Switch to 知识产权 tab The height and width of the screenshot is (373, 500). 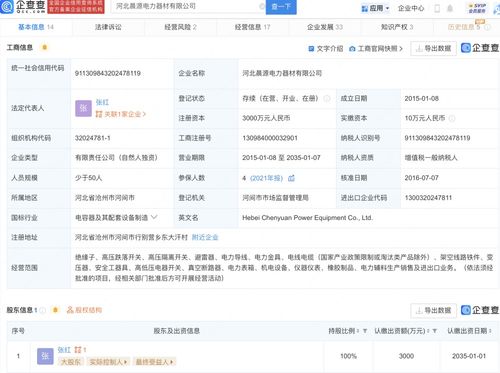(397, 27)
